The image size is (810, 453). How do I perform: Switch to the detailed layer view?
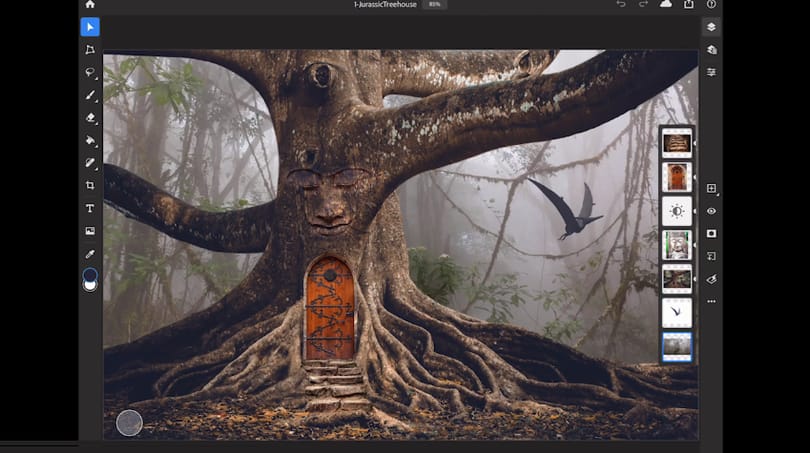click(711, 50)
